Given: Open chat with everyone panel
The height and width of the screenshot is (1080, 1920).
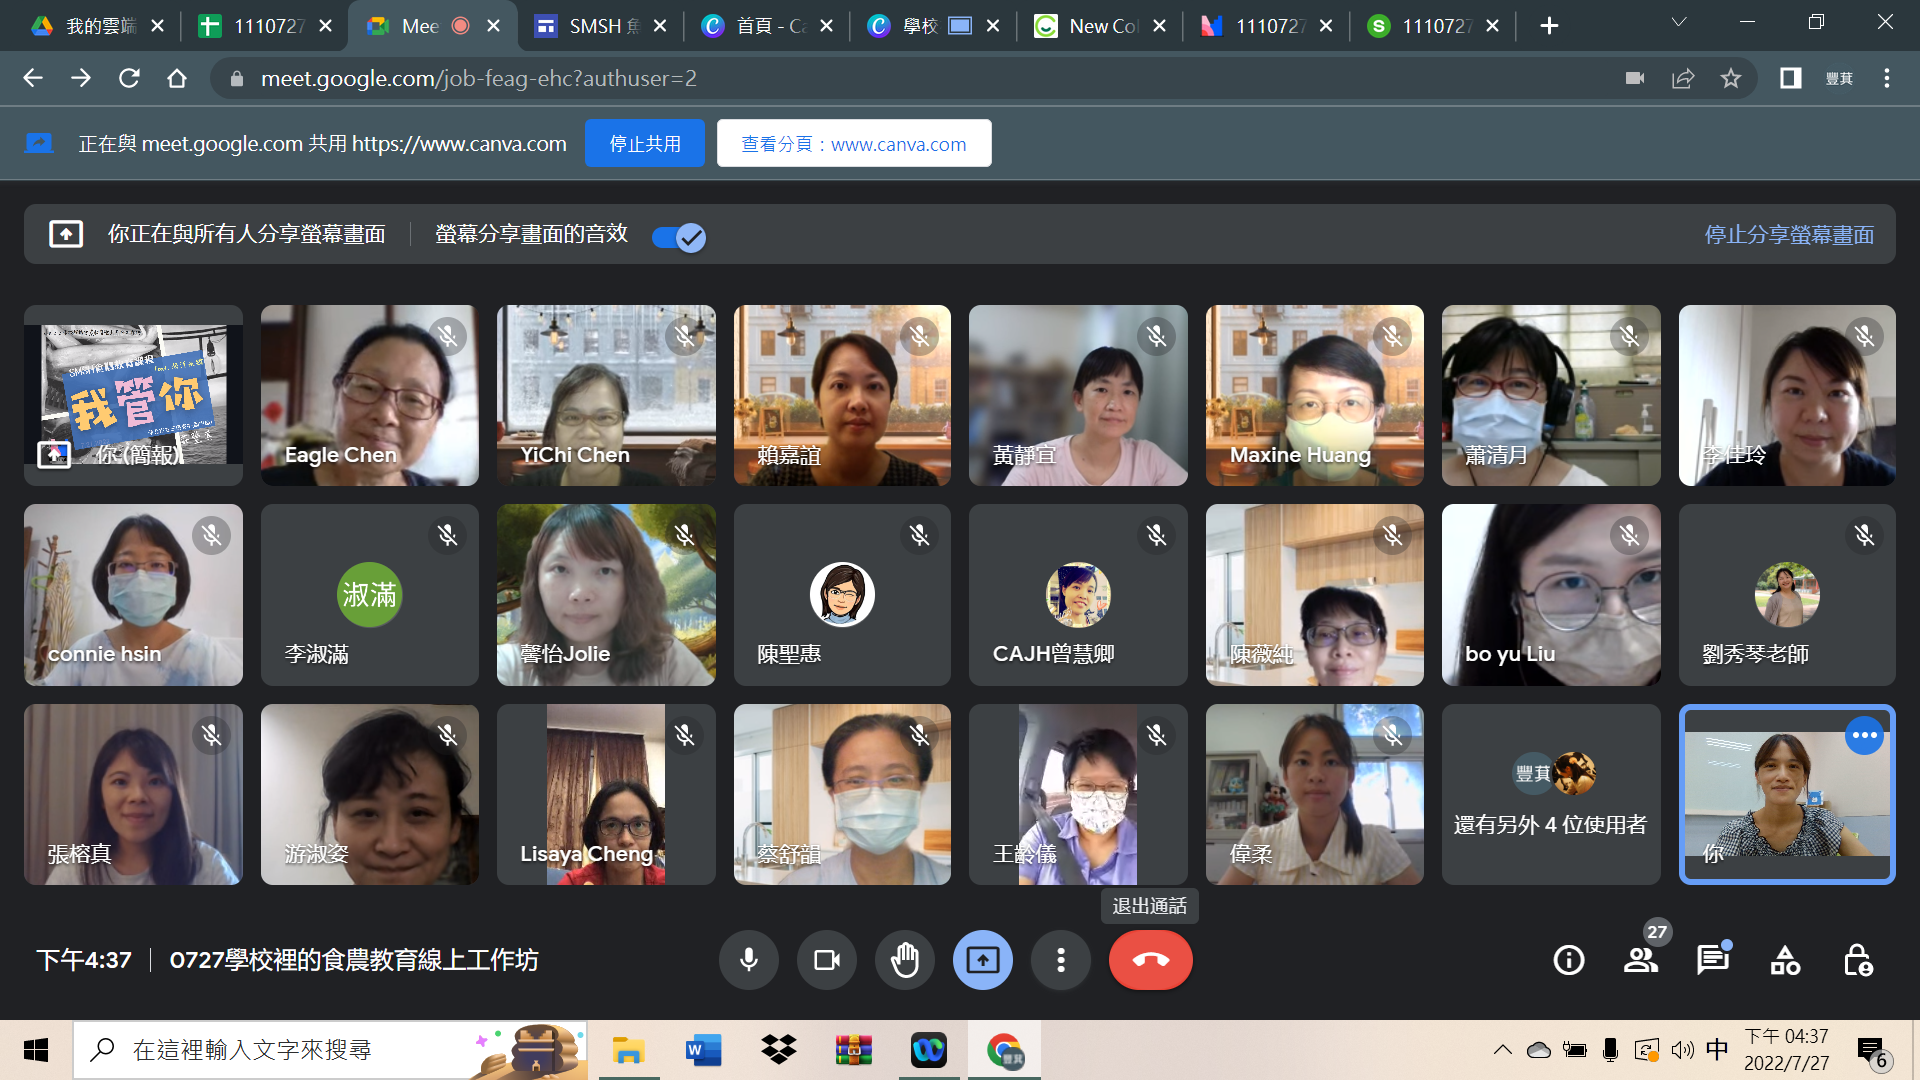Looking at the screenshot, I should (1712, 960).
